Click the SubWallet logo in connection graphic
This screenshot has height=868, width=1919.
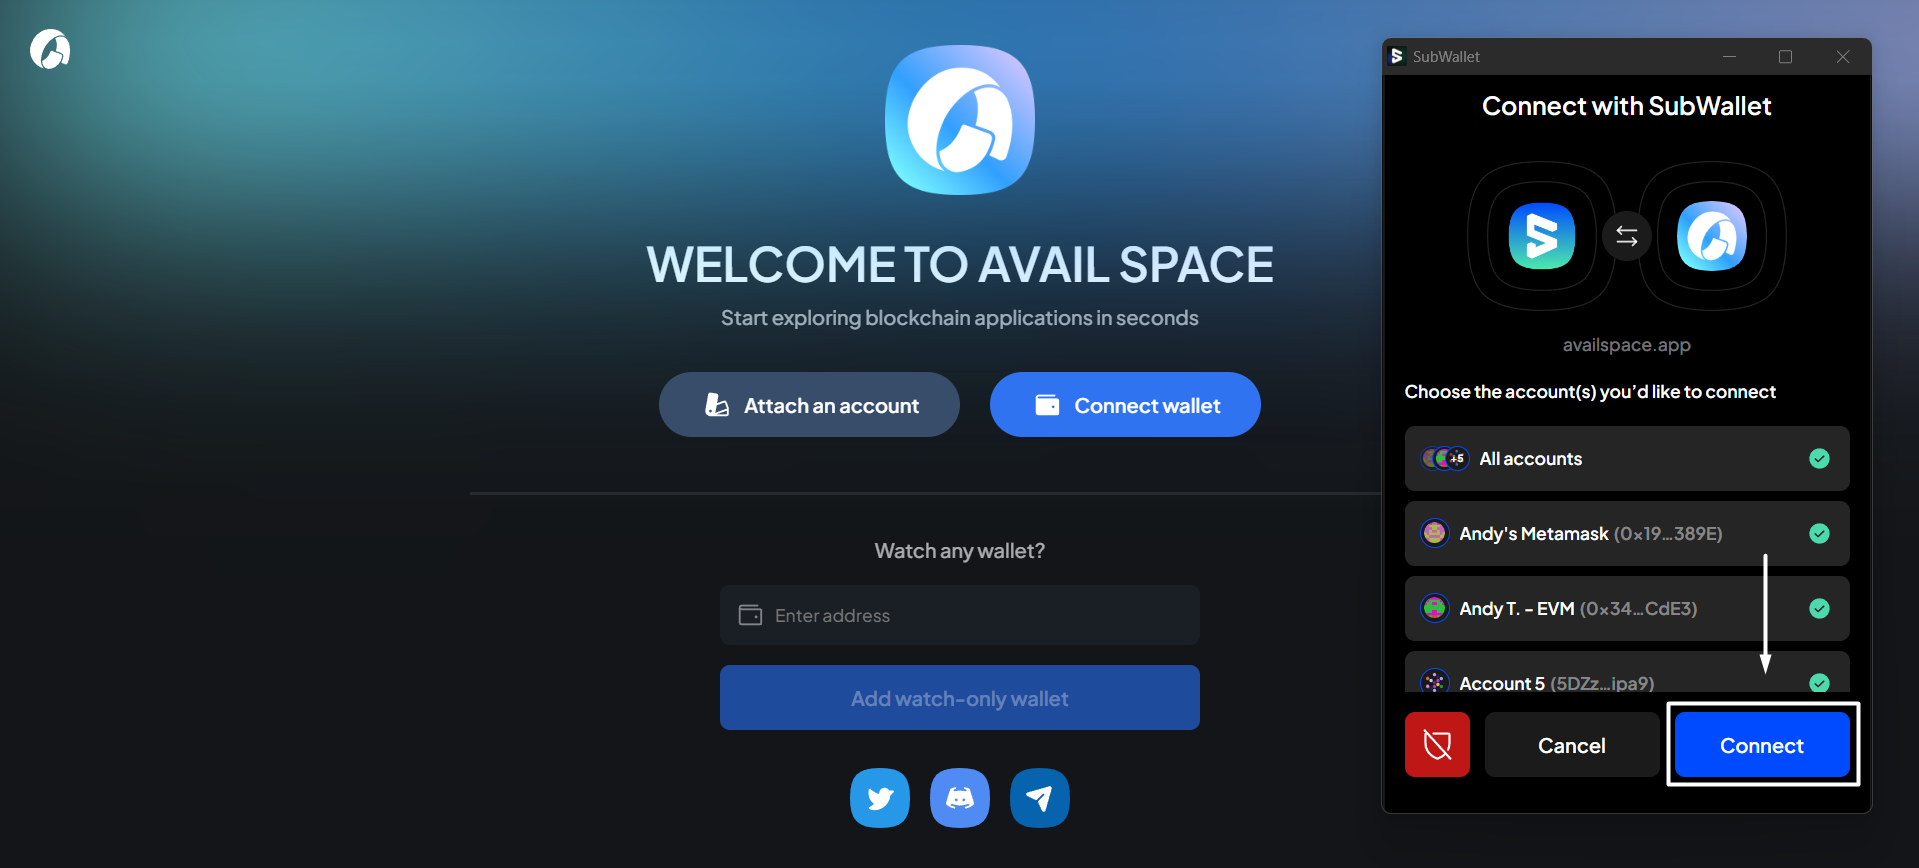(1542, 236)
